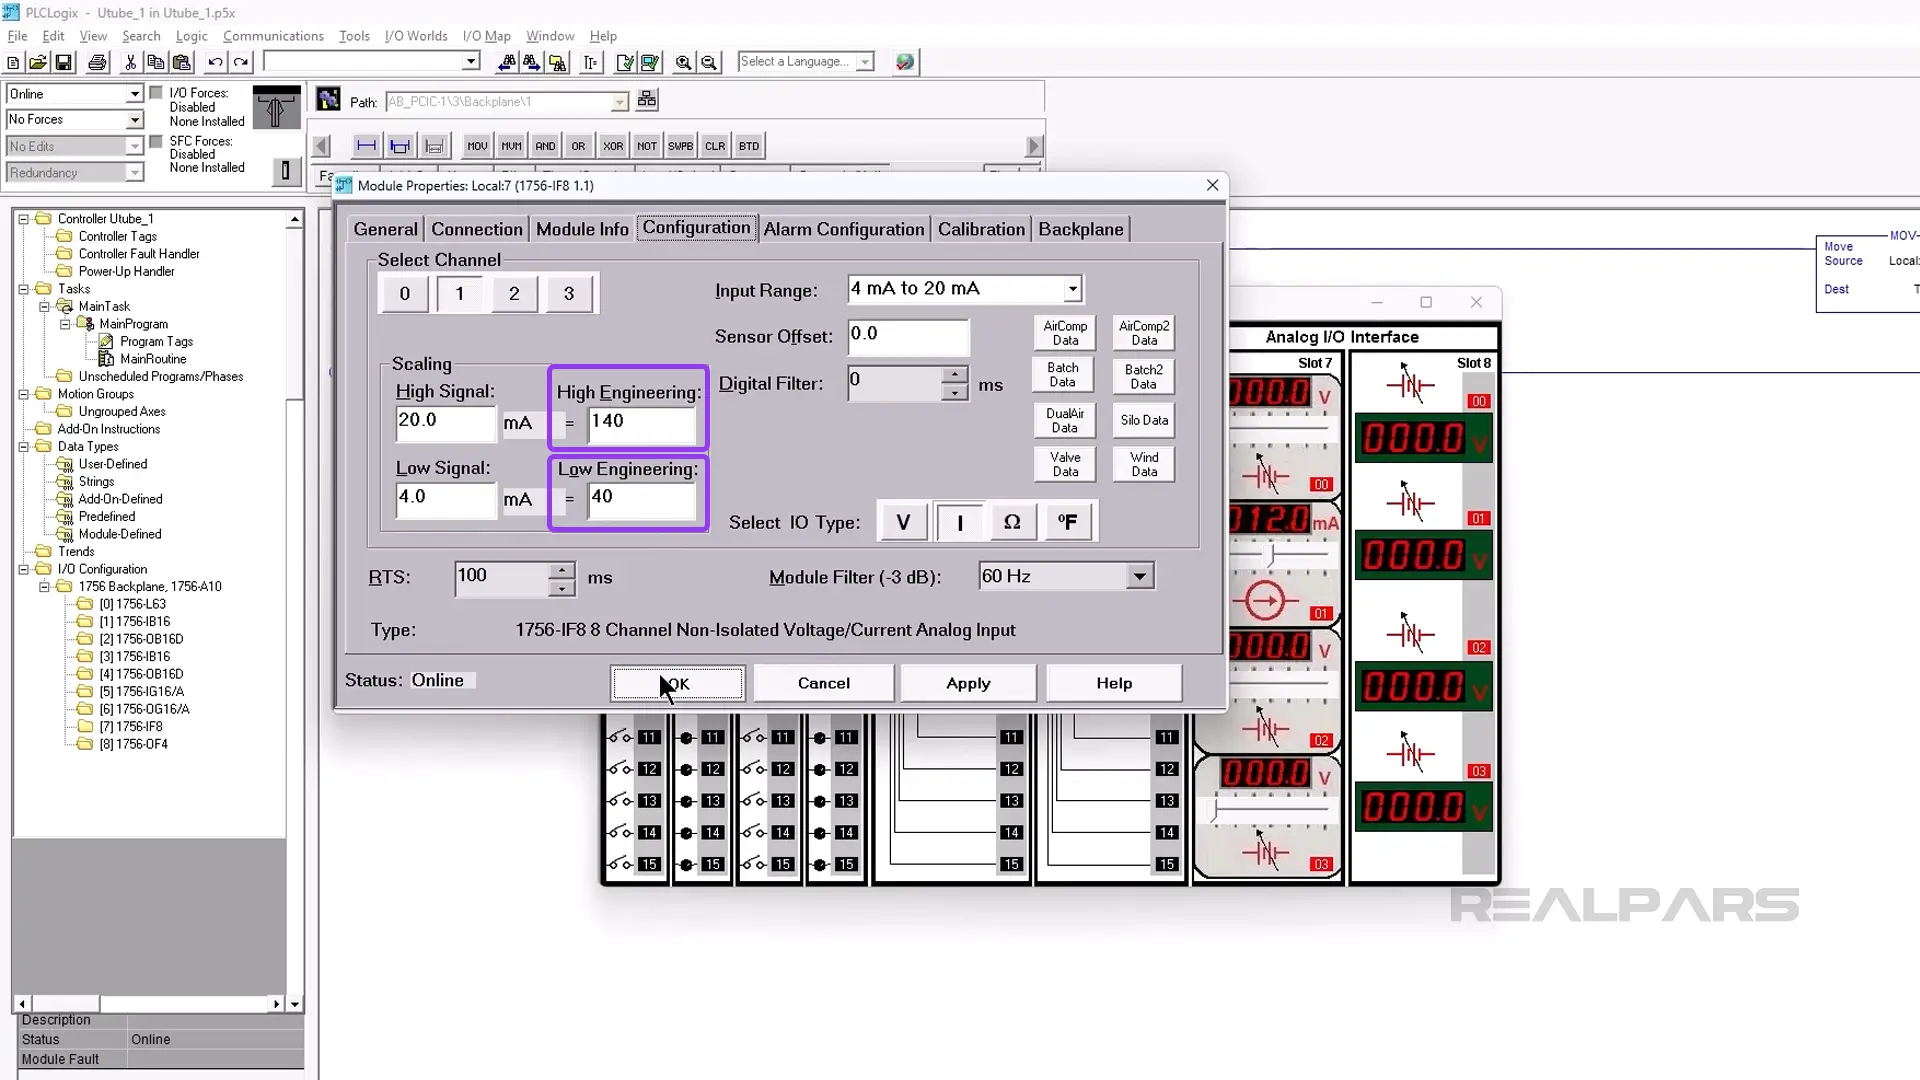1920x1080 pixels.
Task: Click the Undo arrow icon
Action: 214,62
